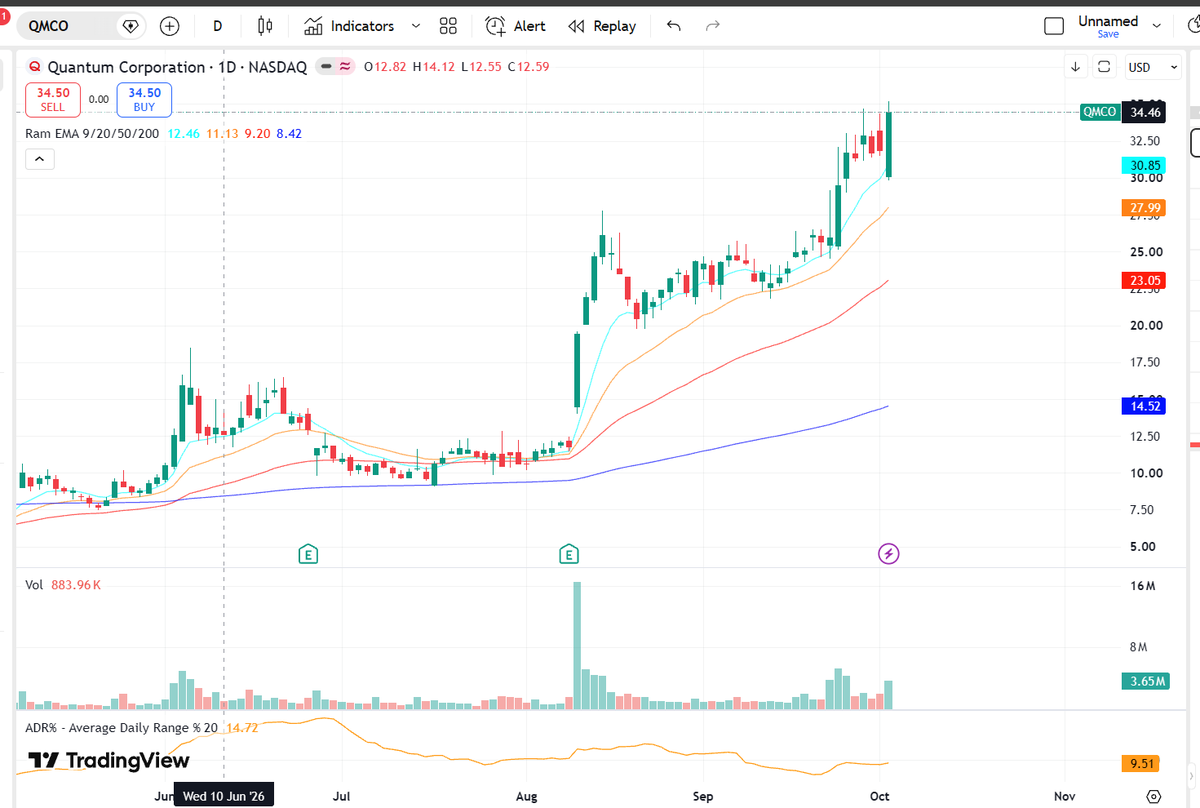1200x808 pixels.
Task: Click the July earnings E marker
Action: (308, 553)
